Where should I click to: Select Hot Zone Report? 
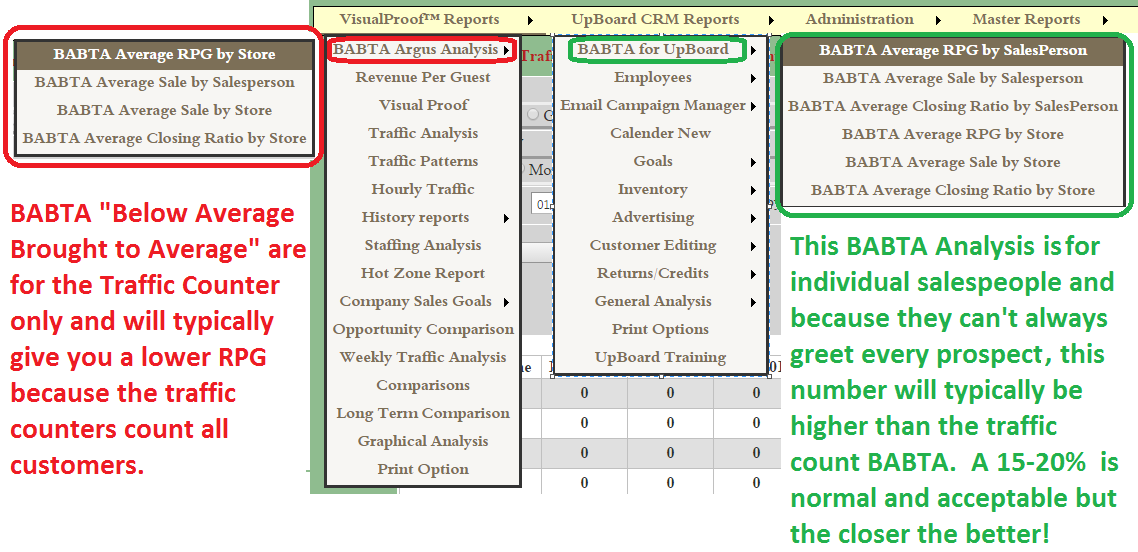tap(422, 273)
